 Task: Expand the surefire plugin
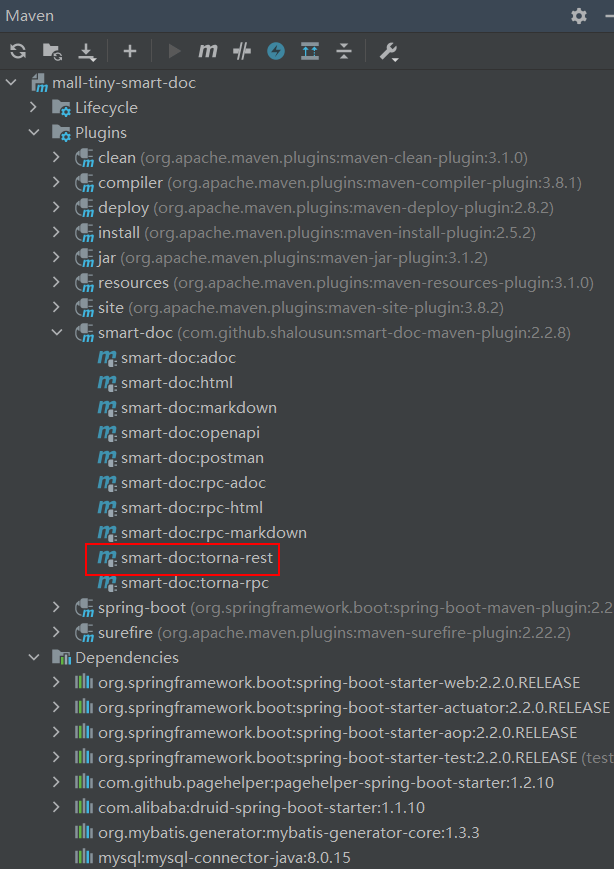(56, 632)
